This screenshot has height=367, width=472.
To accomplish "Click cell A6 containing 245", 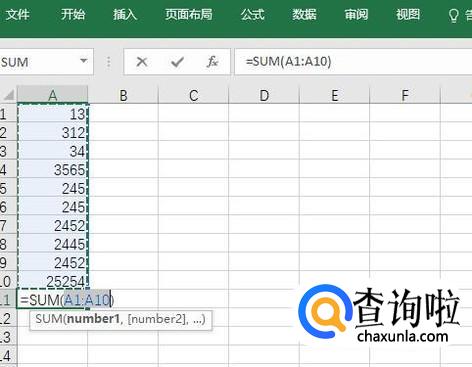I will click(53, 207).
